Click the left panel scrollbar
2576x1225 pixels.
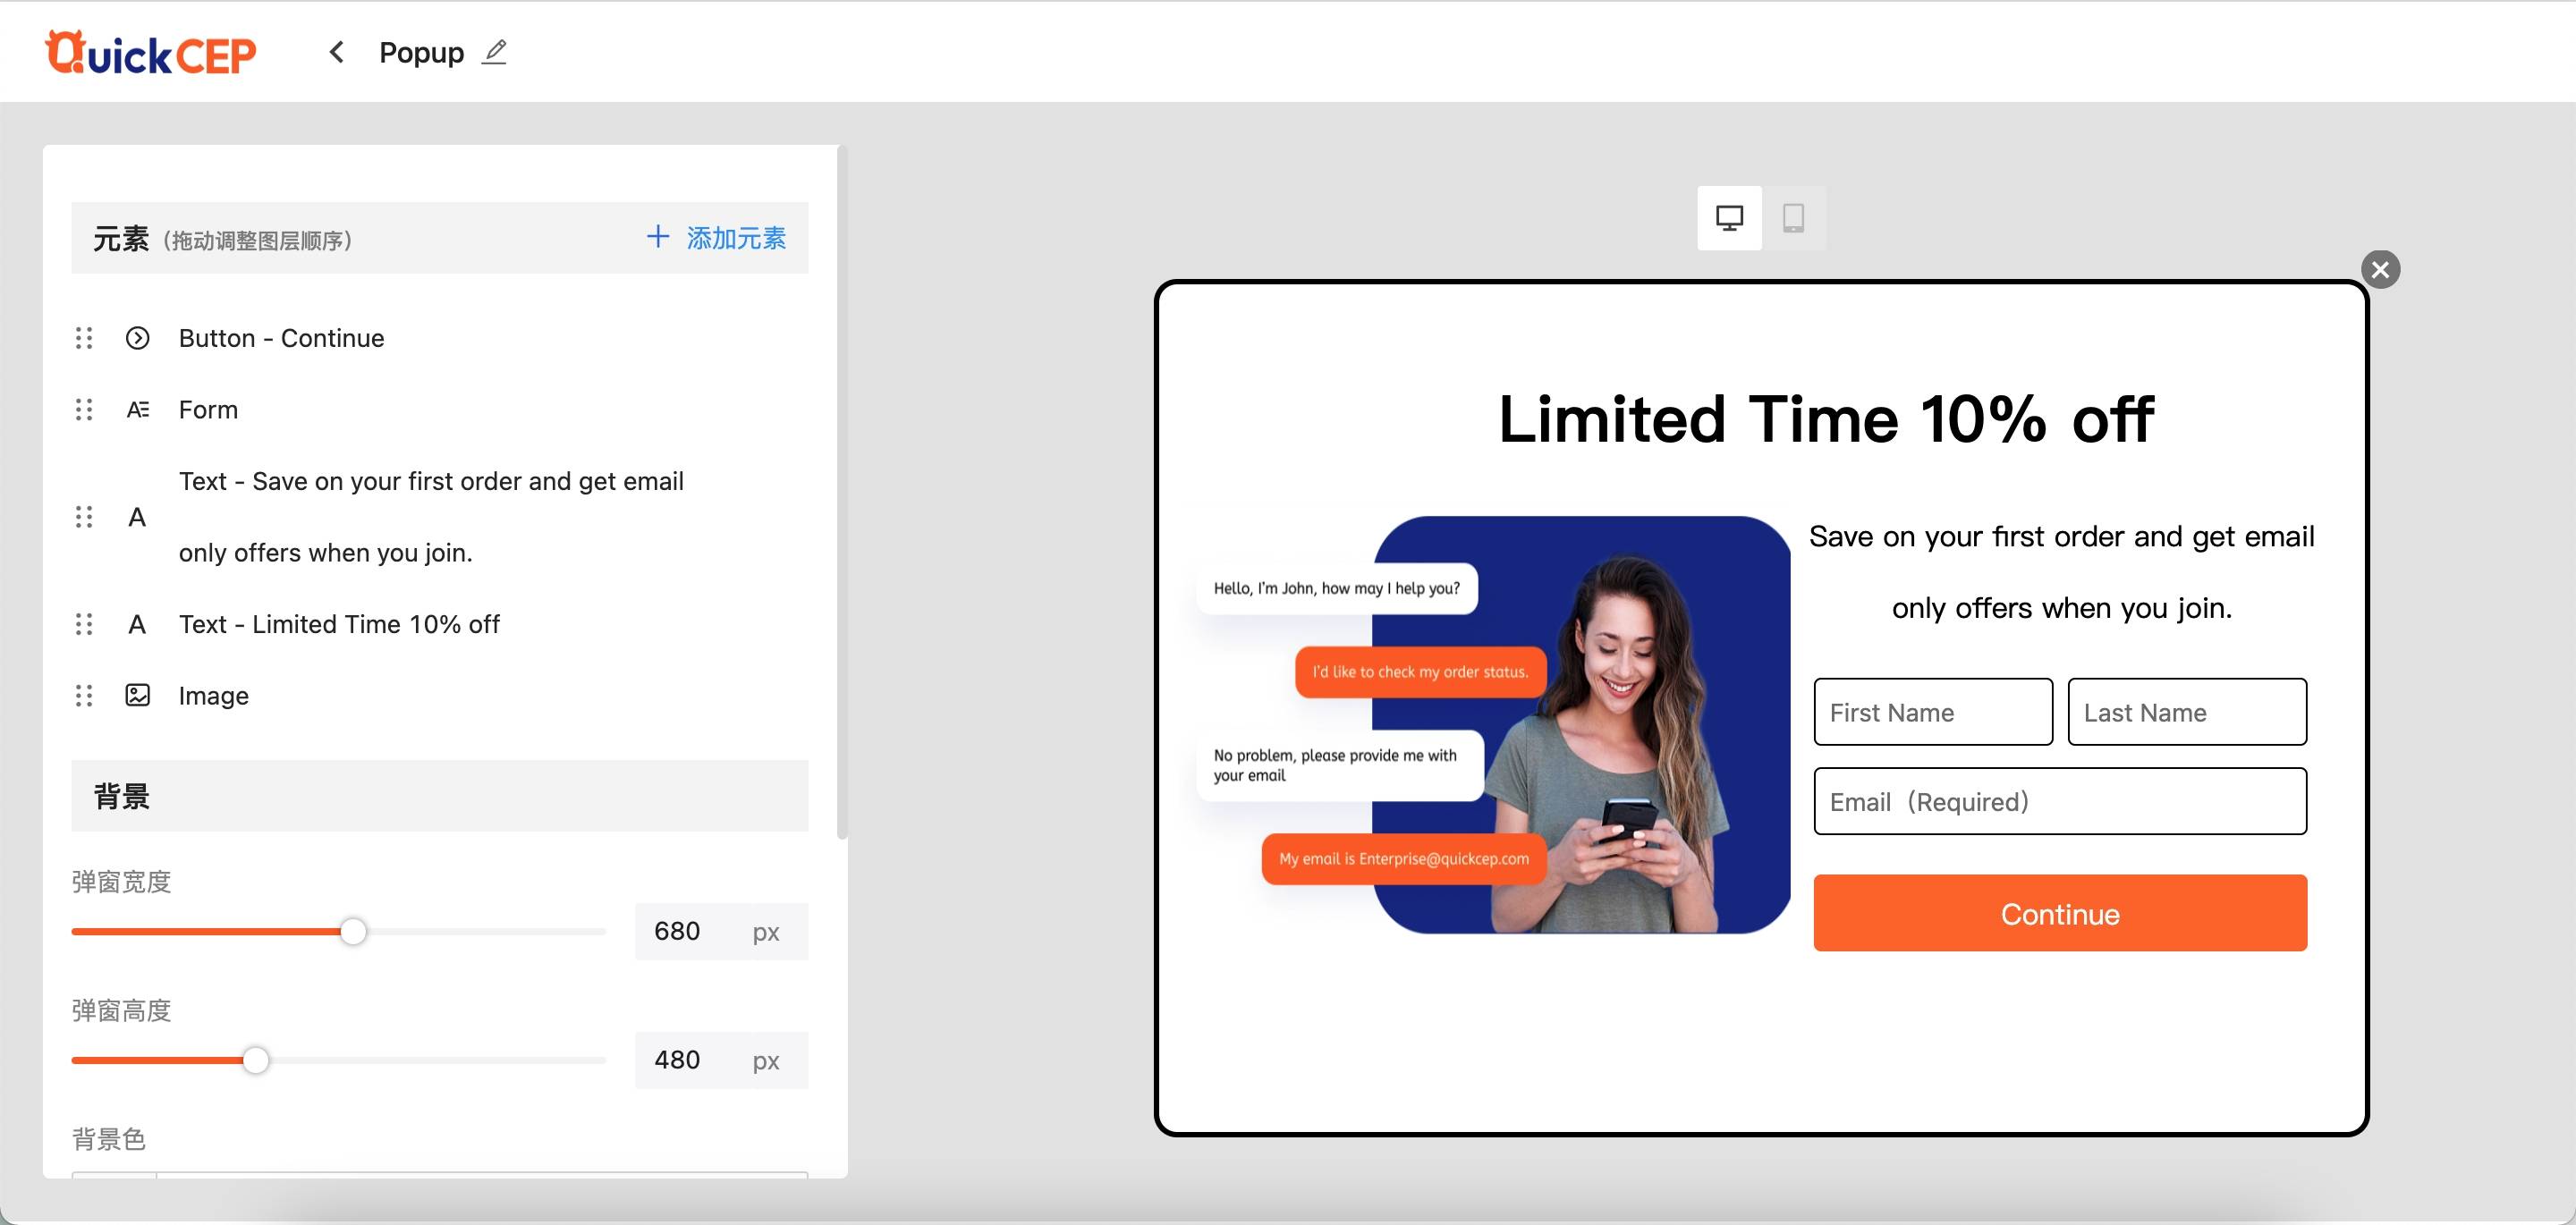(842, 492)
